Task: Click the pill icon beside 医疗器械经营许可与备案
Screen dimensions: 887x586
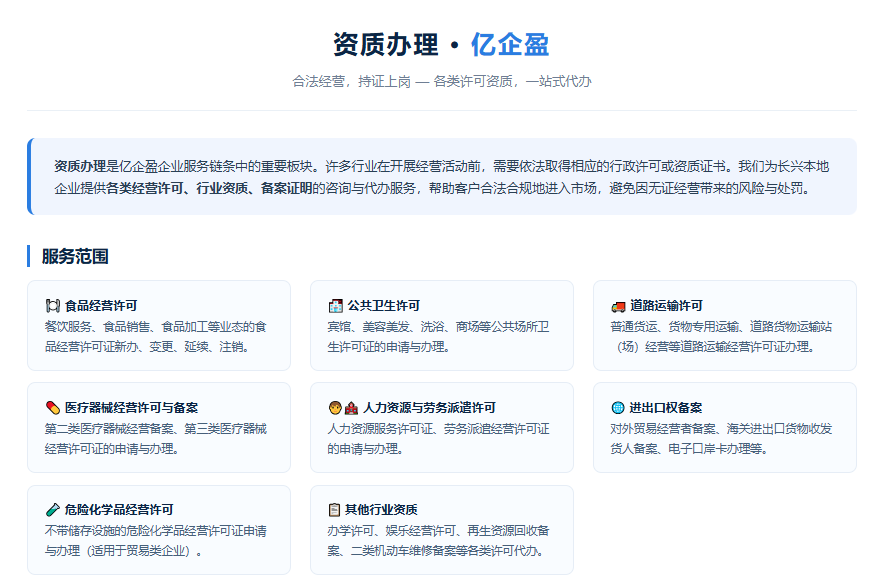Action: click(x=53, y=408)
